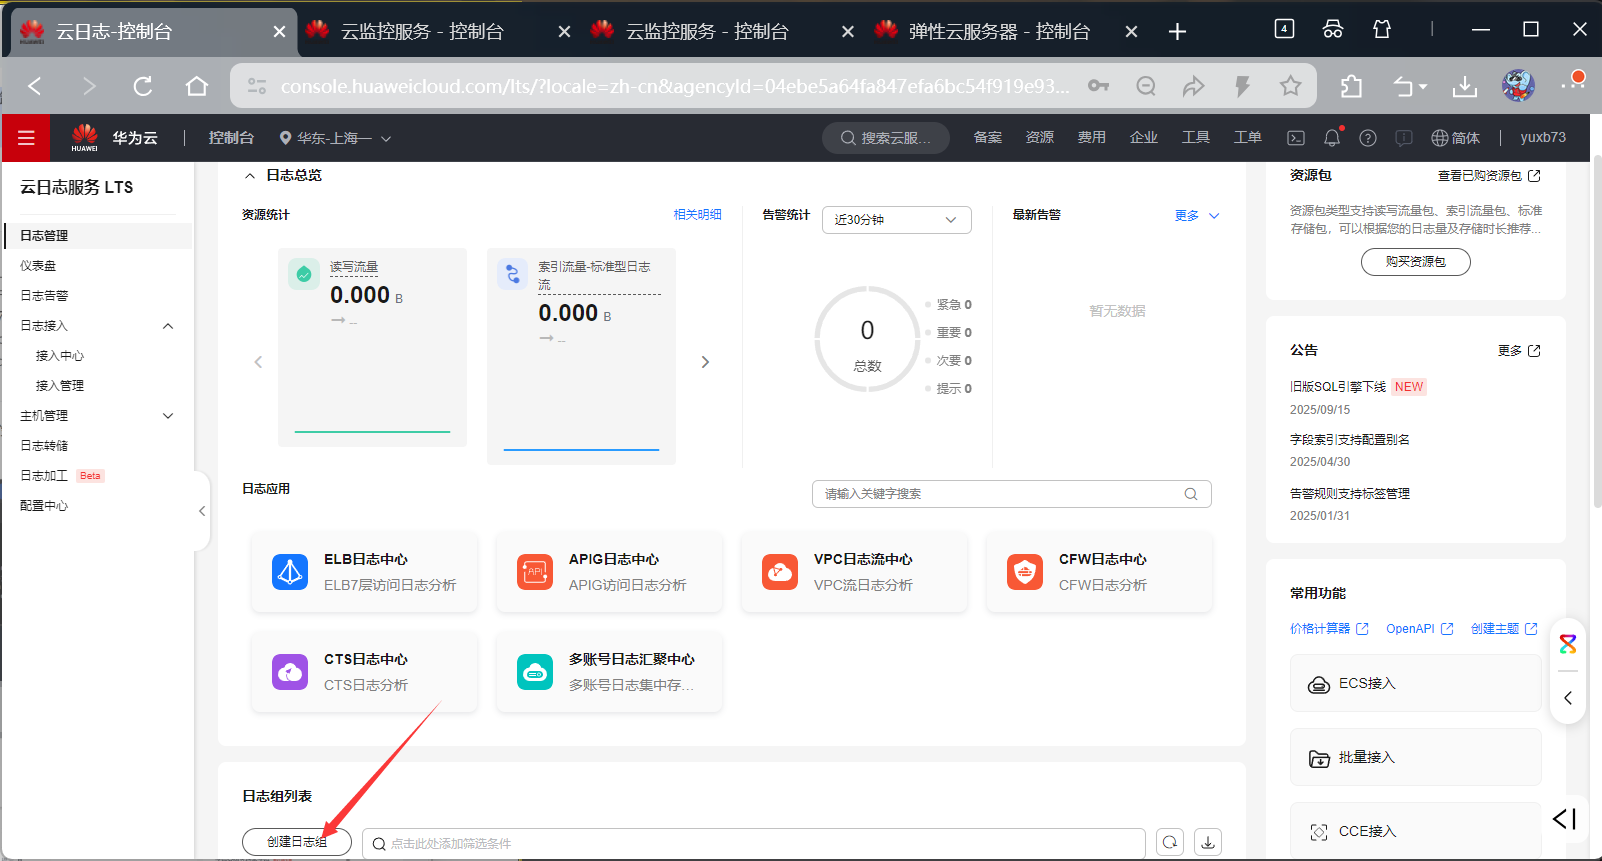
Task: Open the colorful assistant floating icon
Action: pyautogui.click(x=1568, y=645)
